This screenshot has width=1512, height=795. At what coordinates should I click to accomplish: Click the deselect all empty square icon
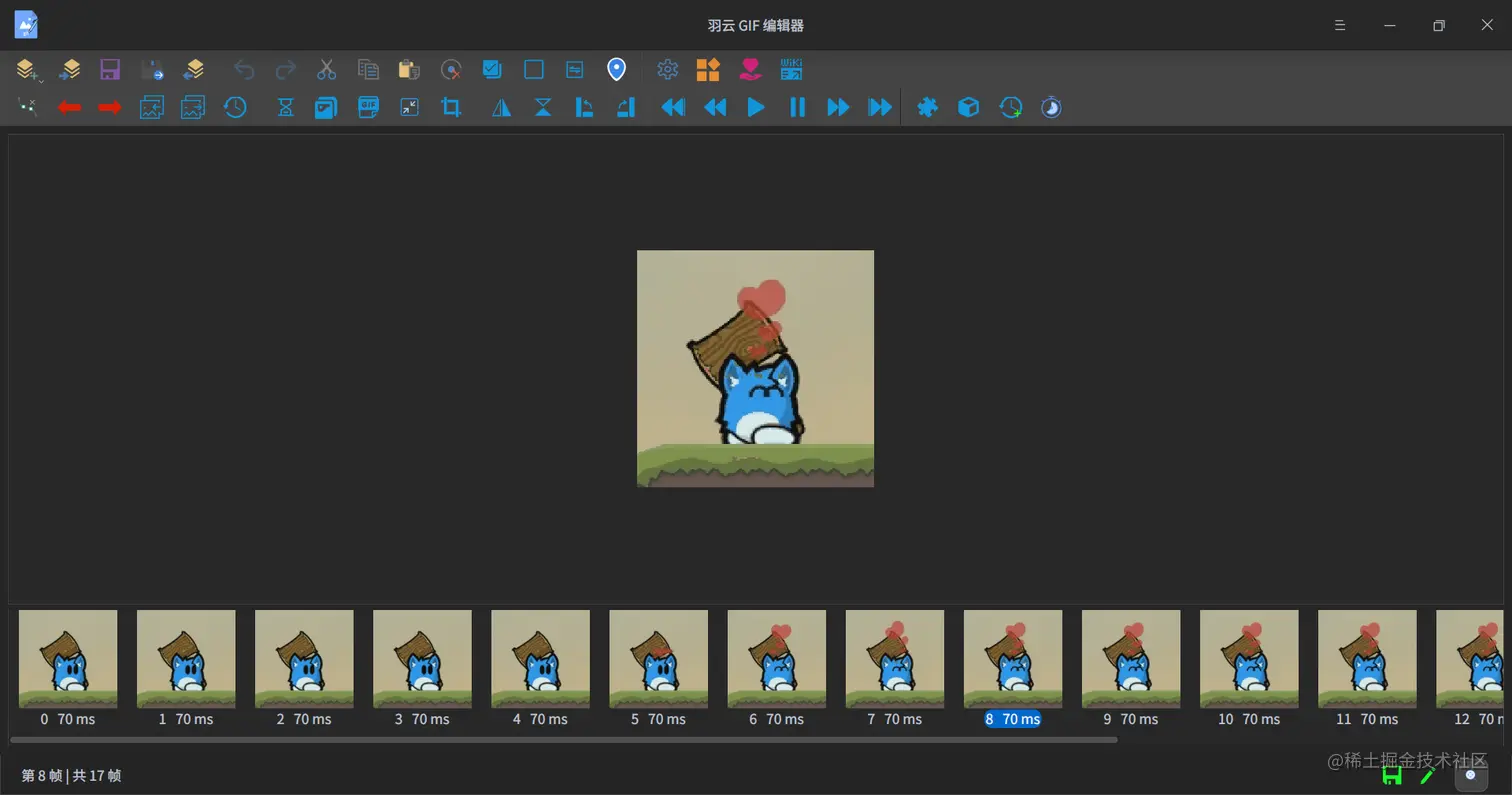click(x=534, y=70)
